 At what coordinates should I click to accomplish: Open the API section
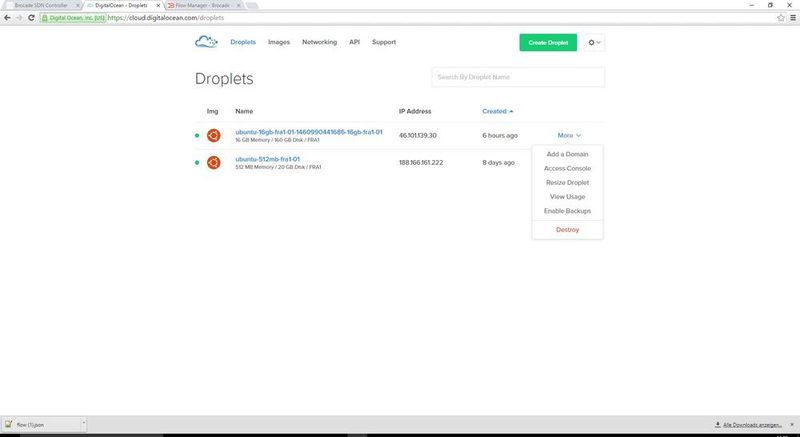[354, 42]
